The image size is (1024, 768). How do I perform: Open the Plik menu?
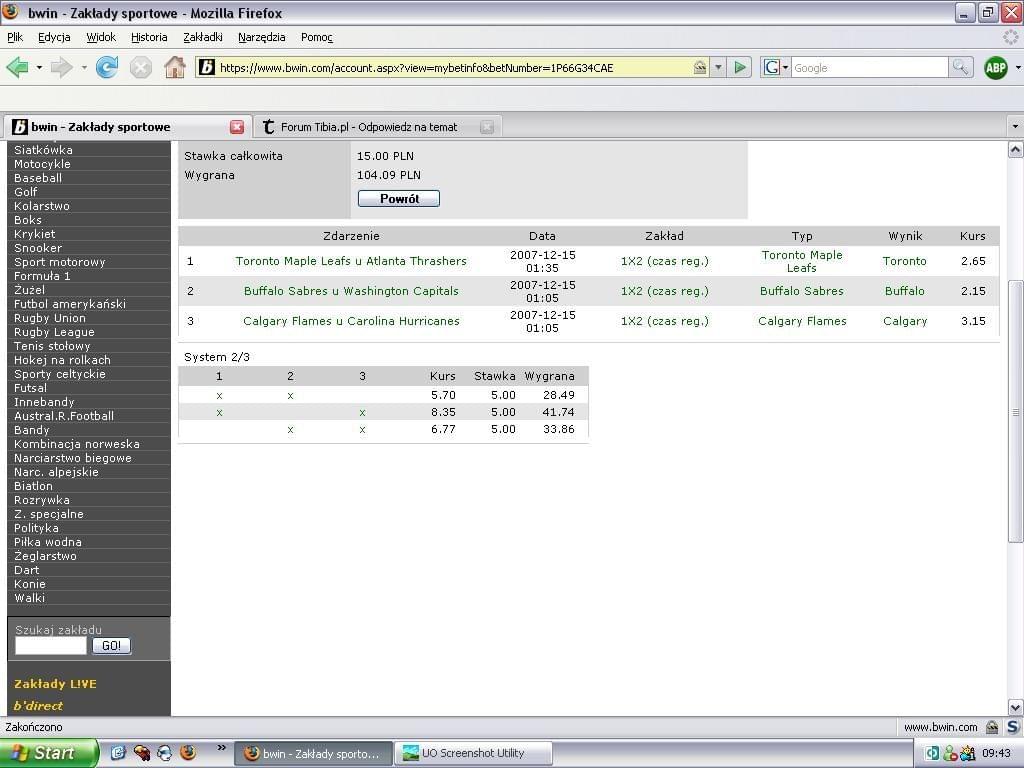[15, 37]
